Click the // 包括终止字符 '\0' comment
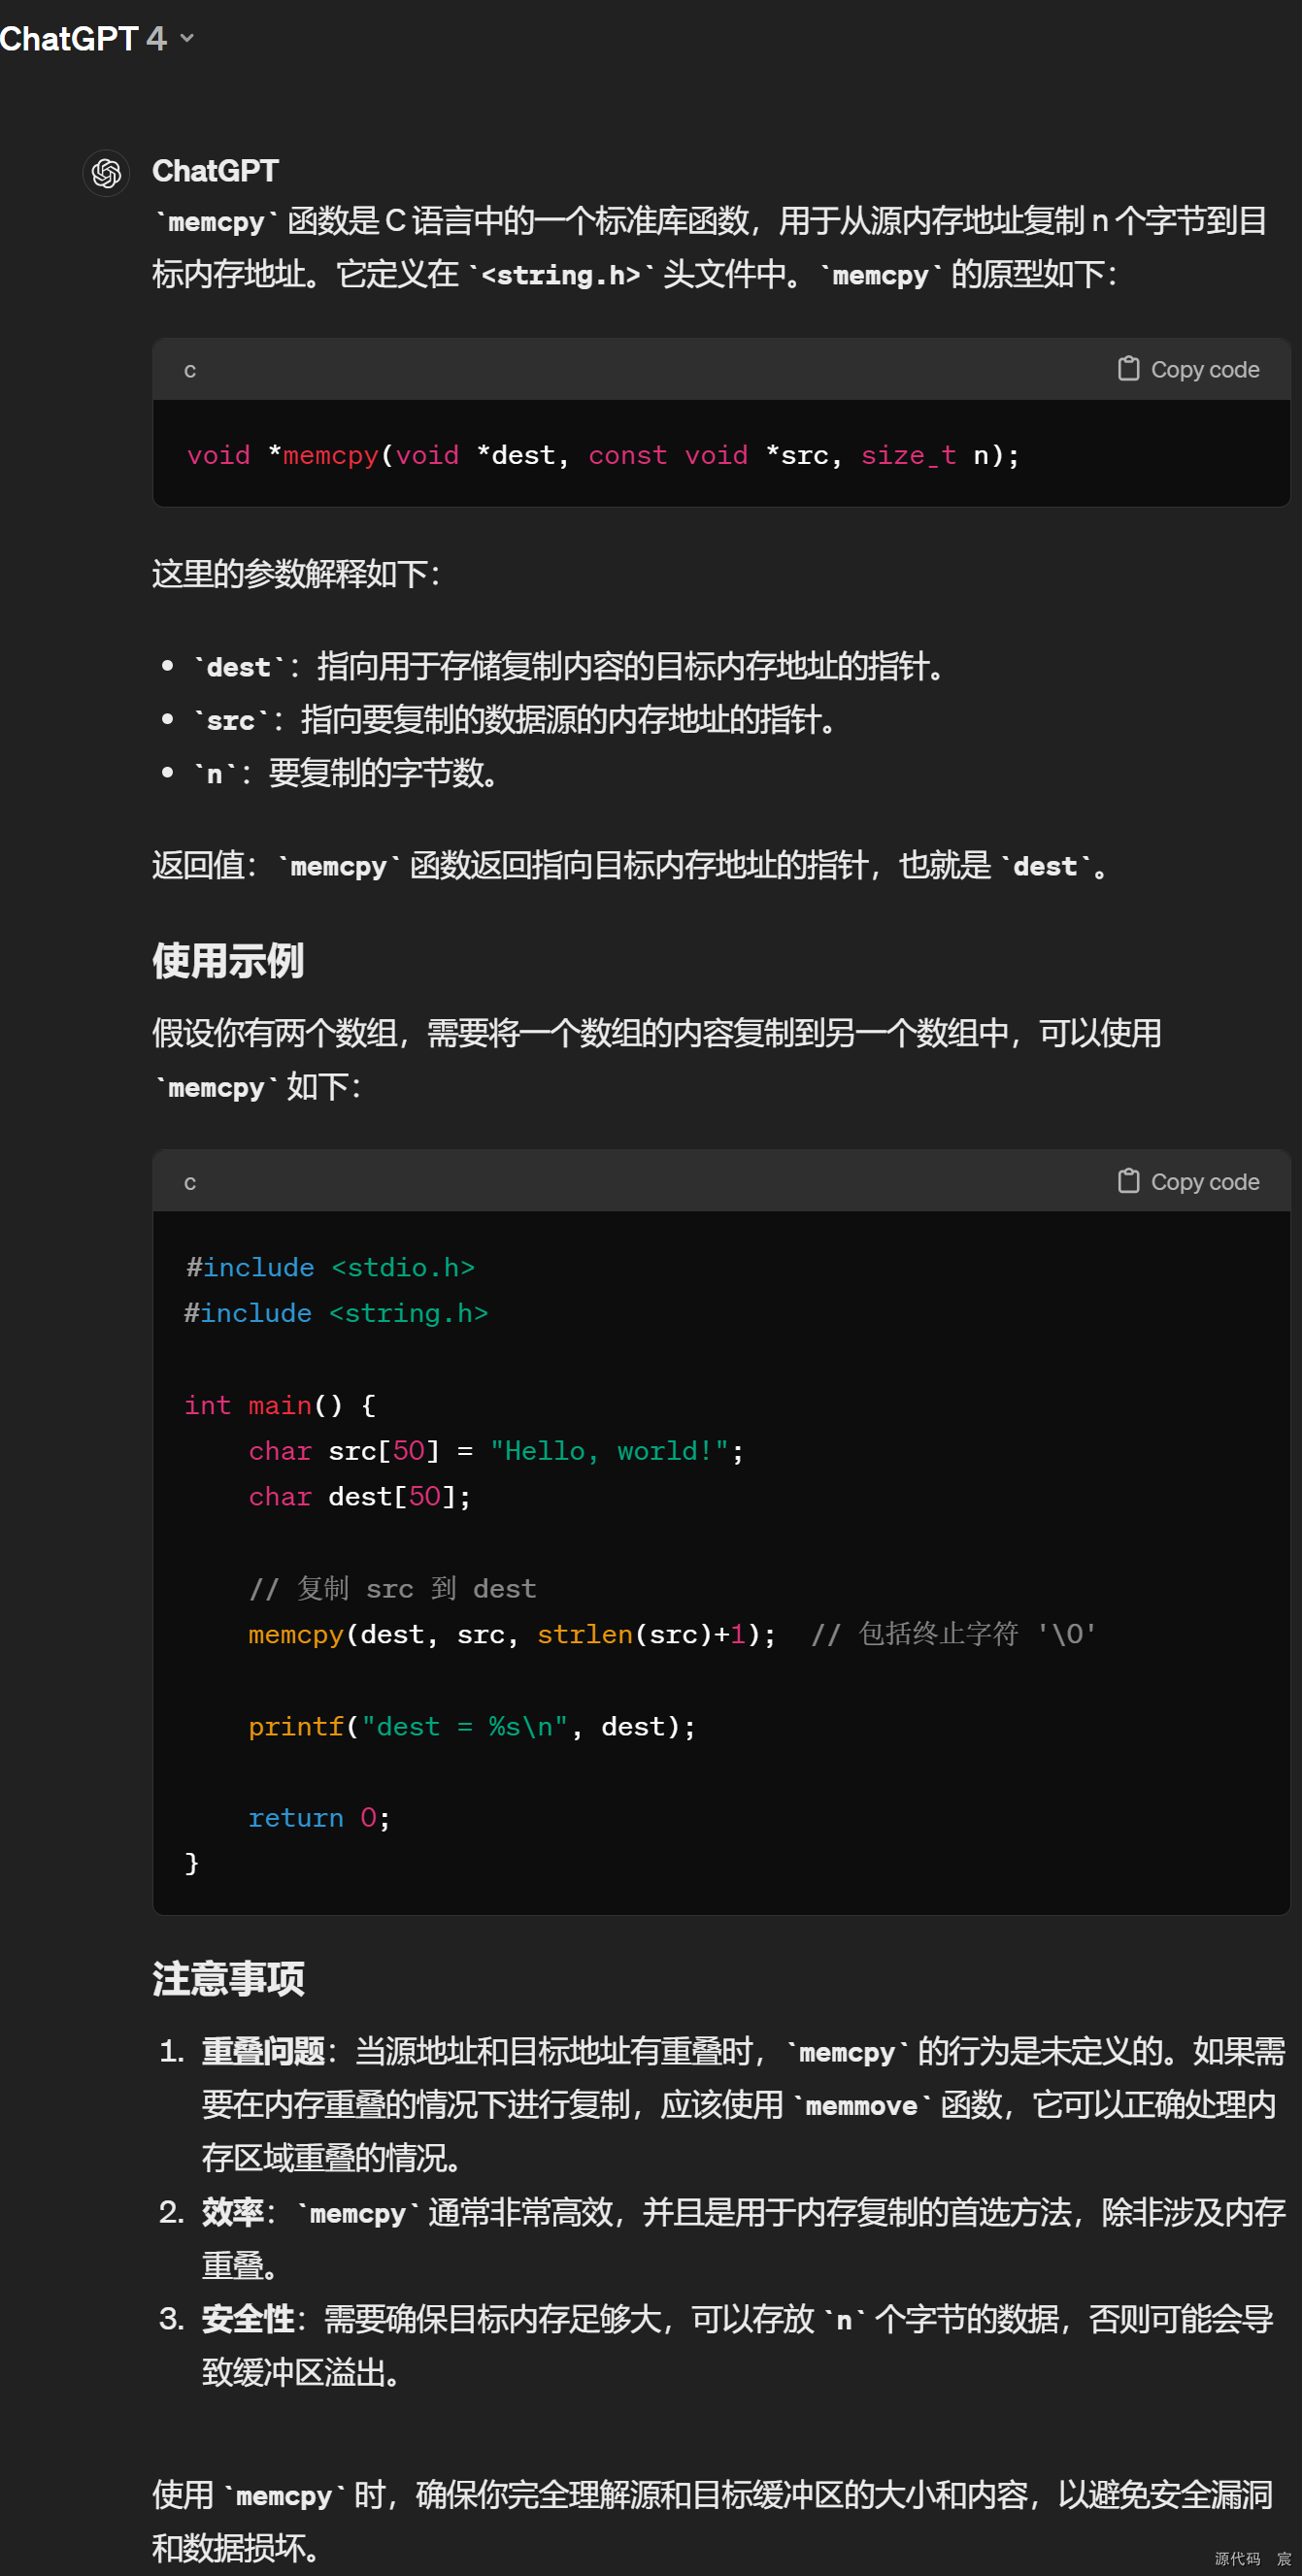 pyautogui.click(x=954, y=1635)
